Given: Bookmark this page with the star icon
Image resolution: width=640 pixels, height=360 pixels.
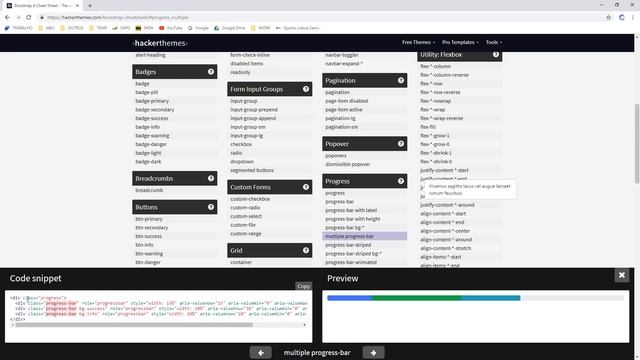Looking at the screenshot, I should tap(609, 18).
